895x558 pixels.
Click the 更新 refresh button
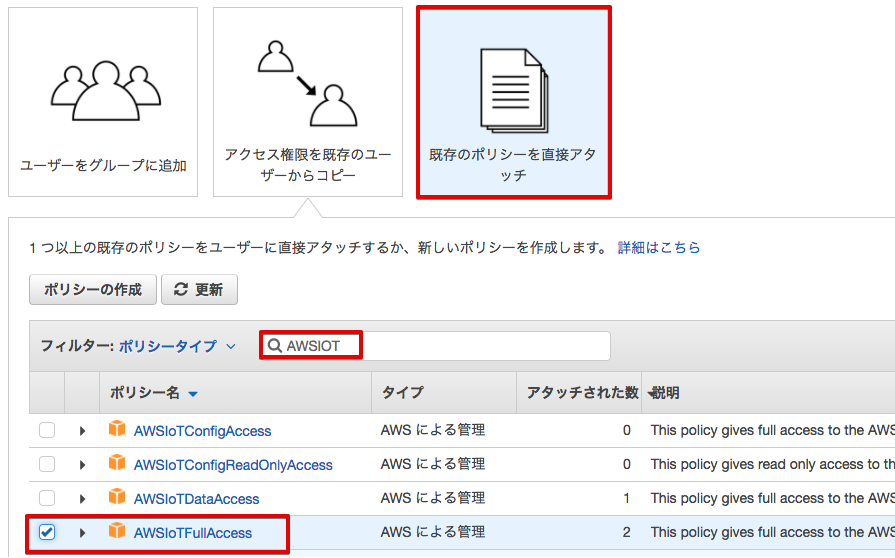pyautogui.click(x=199, y=290)
